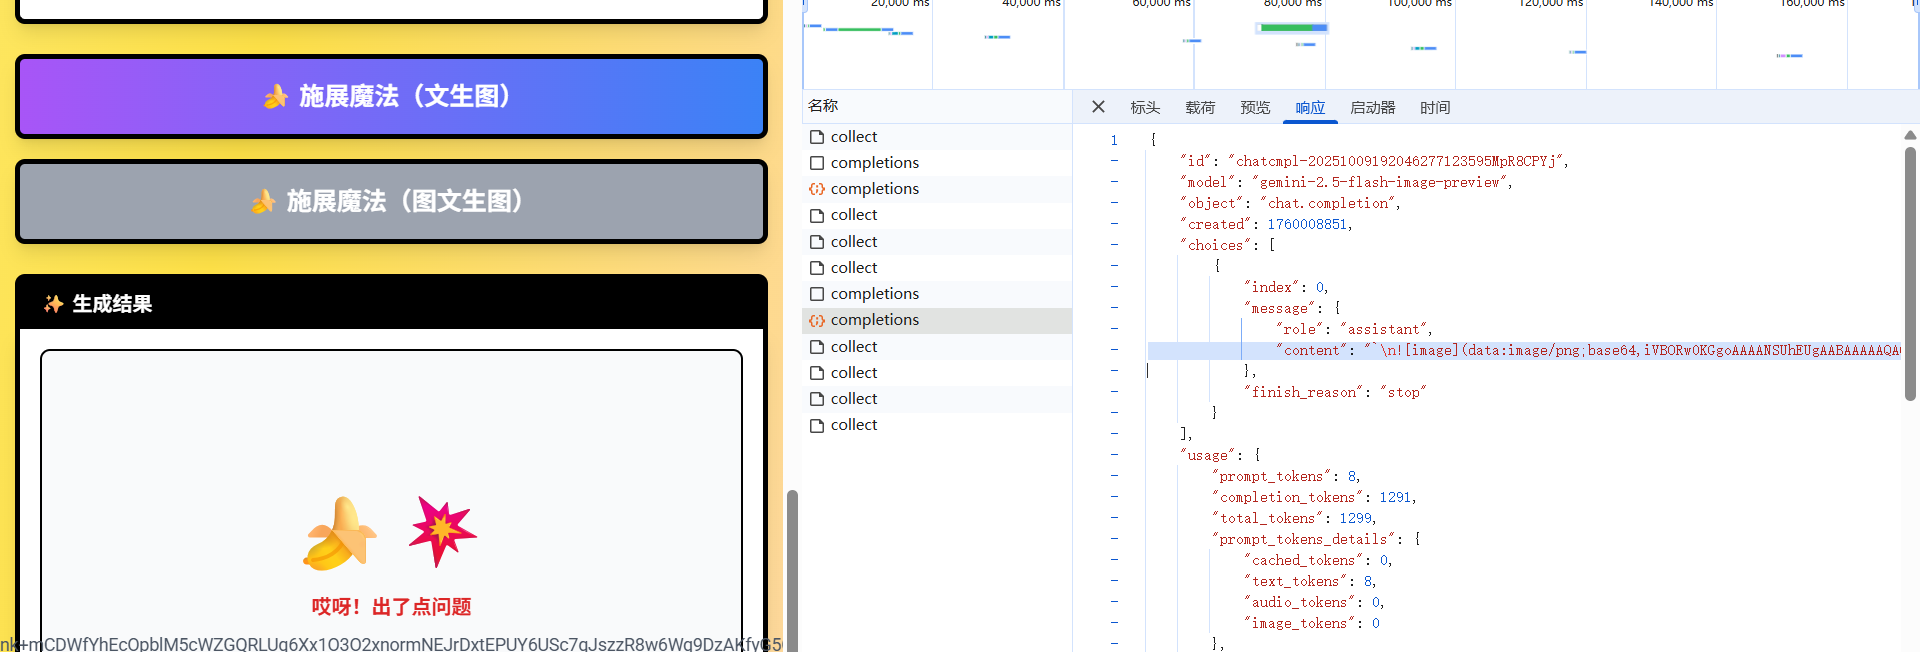Click the scroll-up arrow of the response panel
Image resolution: width=1920 pixels, height=652 pixels.
1910,135
